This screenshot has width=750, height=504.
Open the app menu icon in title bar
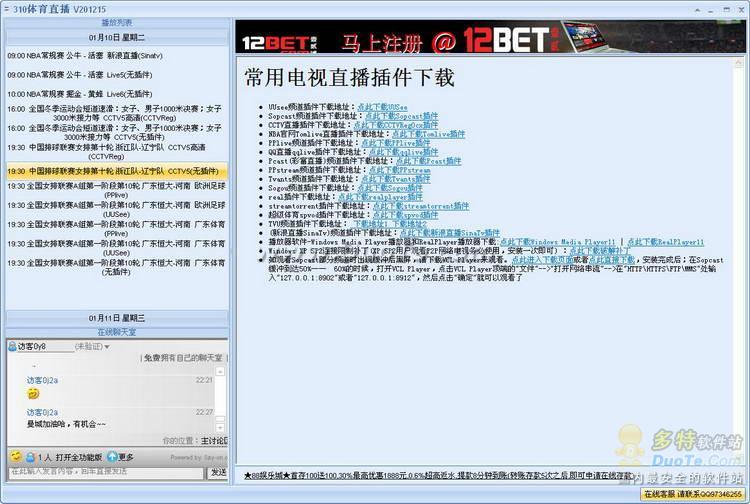click(x=6, y=9)
